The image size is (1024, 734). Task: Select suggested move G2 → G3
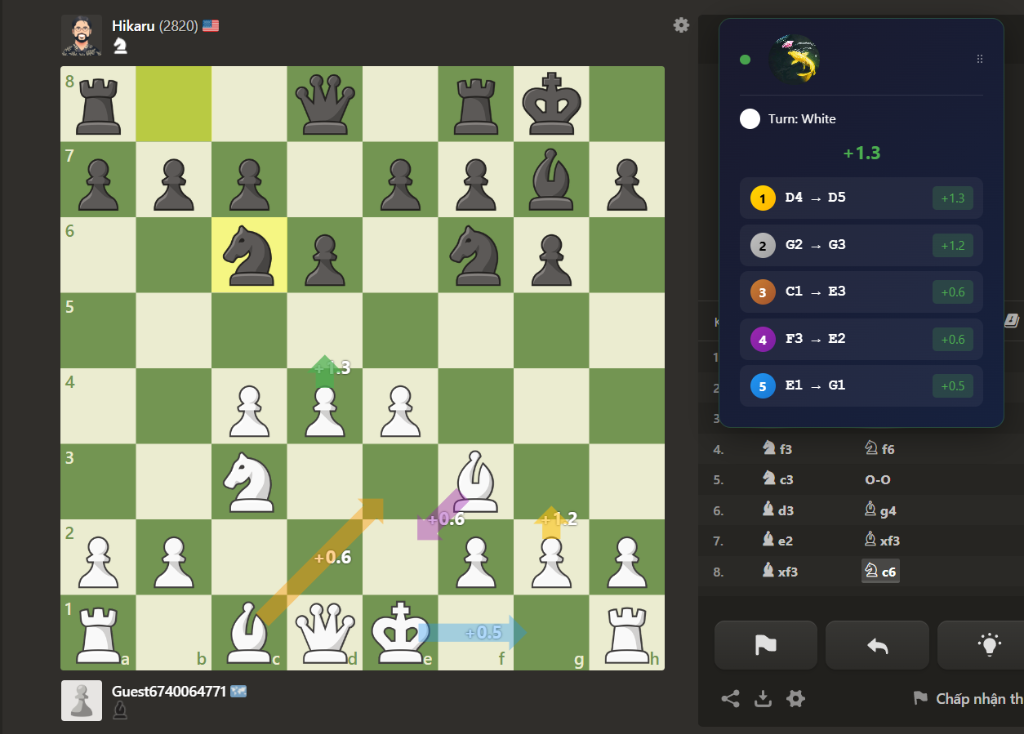[861, 245]
